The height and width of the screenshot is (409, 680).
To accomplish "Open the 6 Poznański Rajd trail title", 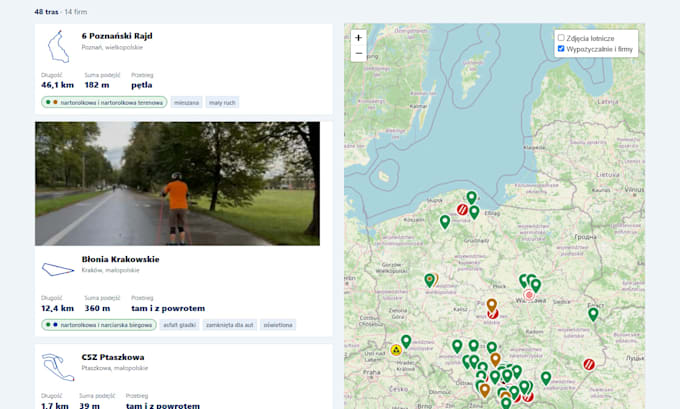I will pyautogui.click(x=117, y=36).
